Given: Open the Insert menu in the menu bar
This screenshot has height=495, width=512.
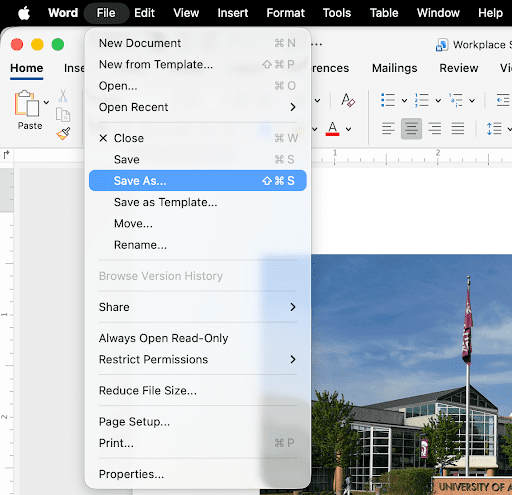Looking at the screenshot, I should tap(233, 13).
